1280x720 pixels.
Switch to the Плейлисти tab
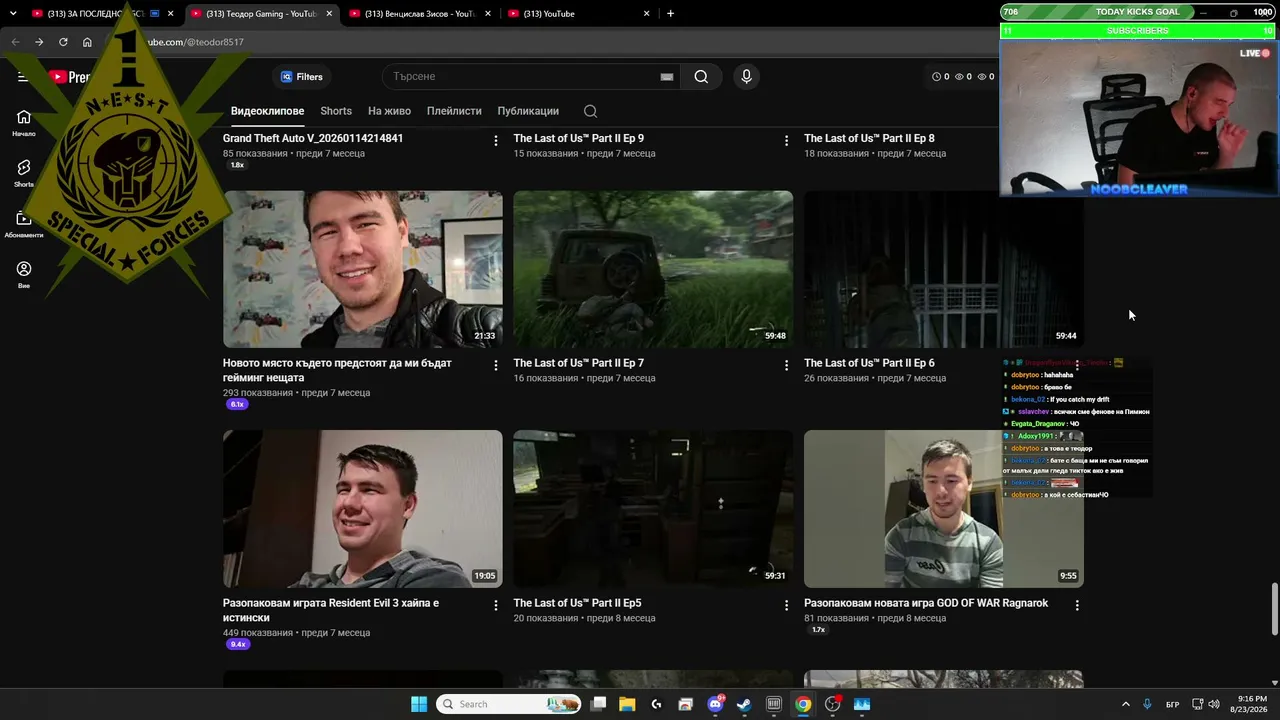click(454, 111)
